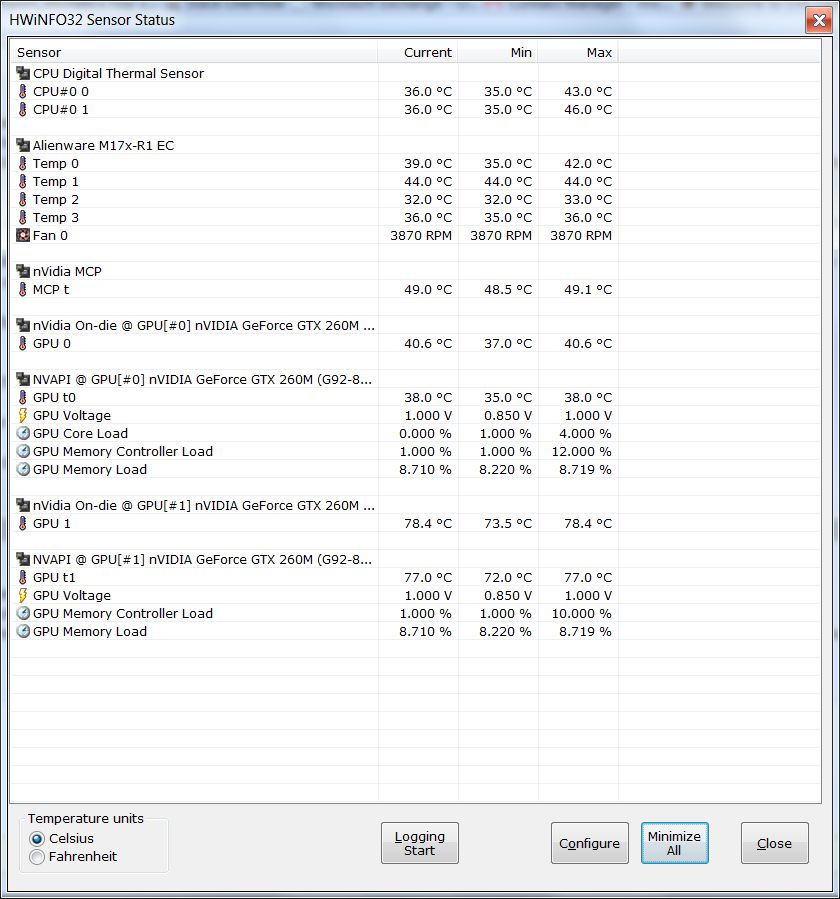
Task: Select the Temp 1 row label
Action: [56, 181]
